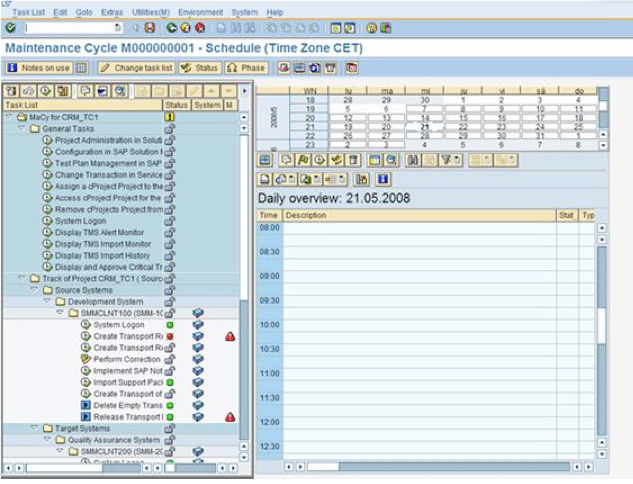The height and width of the screenshot is (484, 633).
Task: Click the Status button
Action: (x=200, y=68)
